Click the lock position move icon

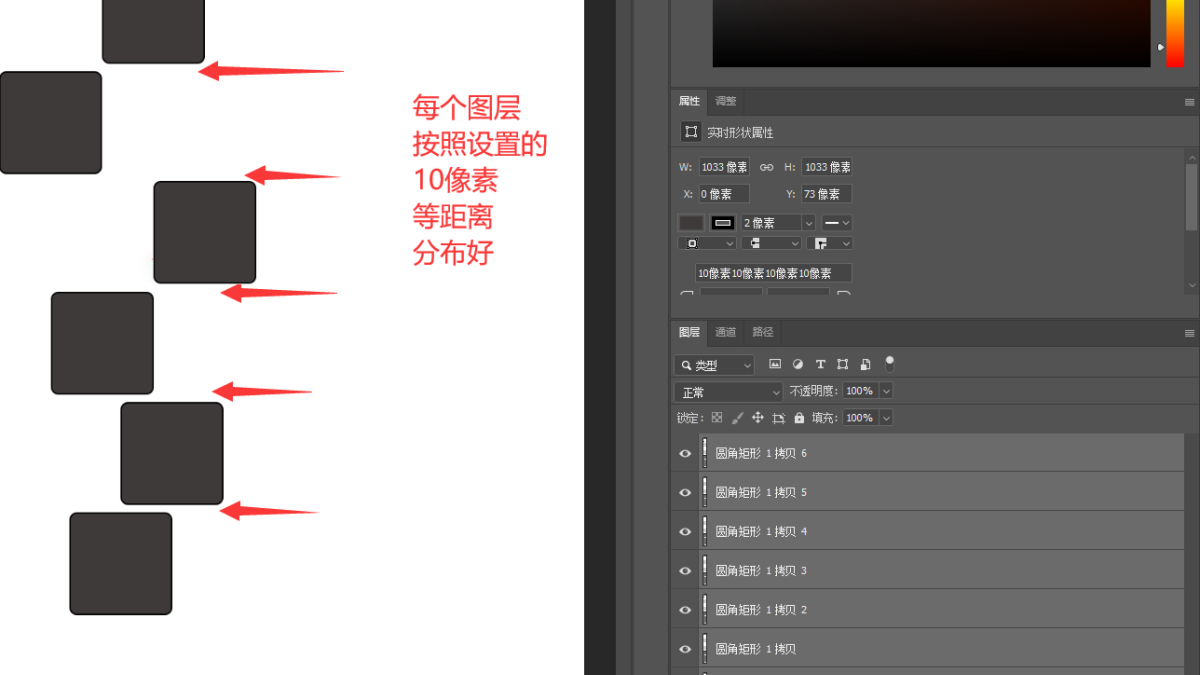[x=757, y=418]
